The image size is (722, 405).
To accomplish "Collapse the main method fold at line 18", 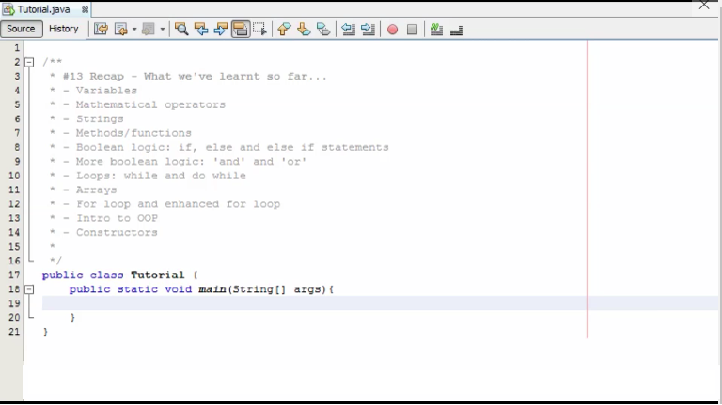I will click(29, 289).
